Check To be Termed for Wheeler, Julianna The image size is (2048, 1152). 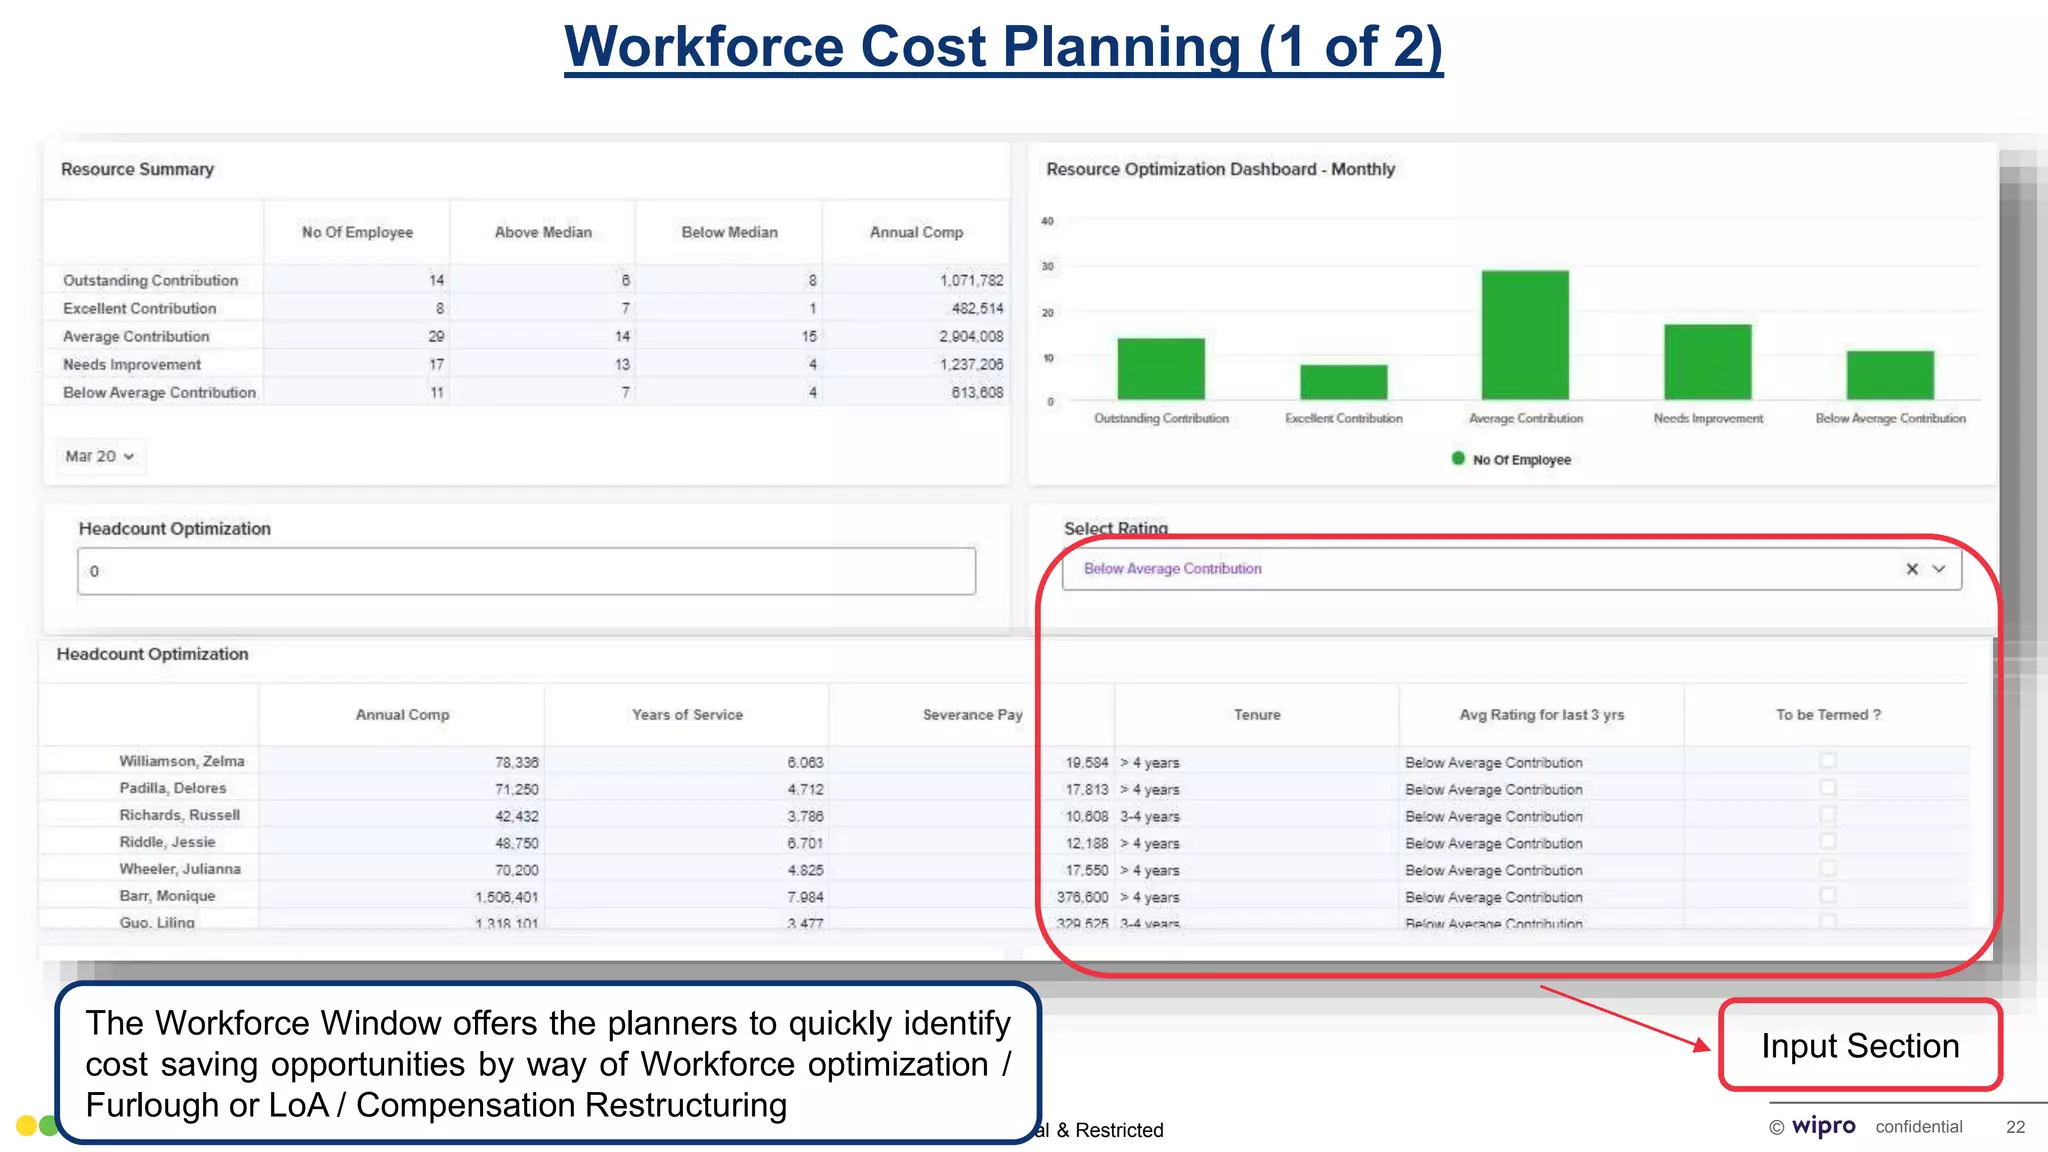tap(1828, 869)
